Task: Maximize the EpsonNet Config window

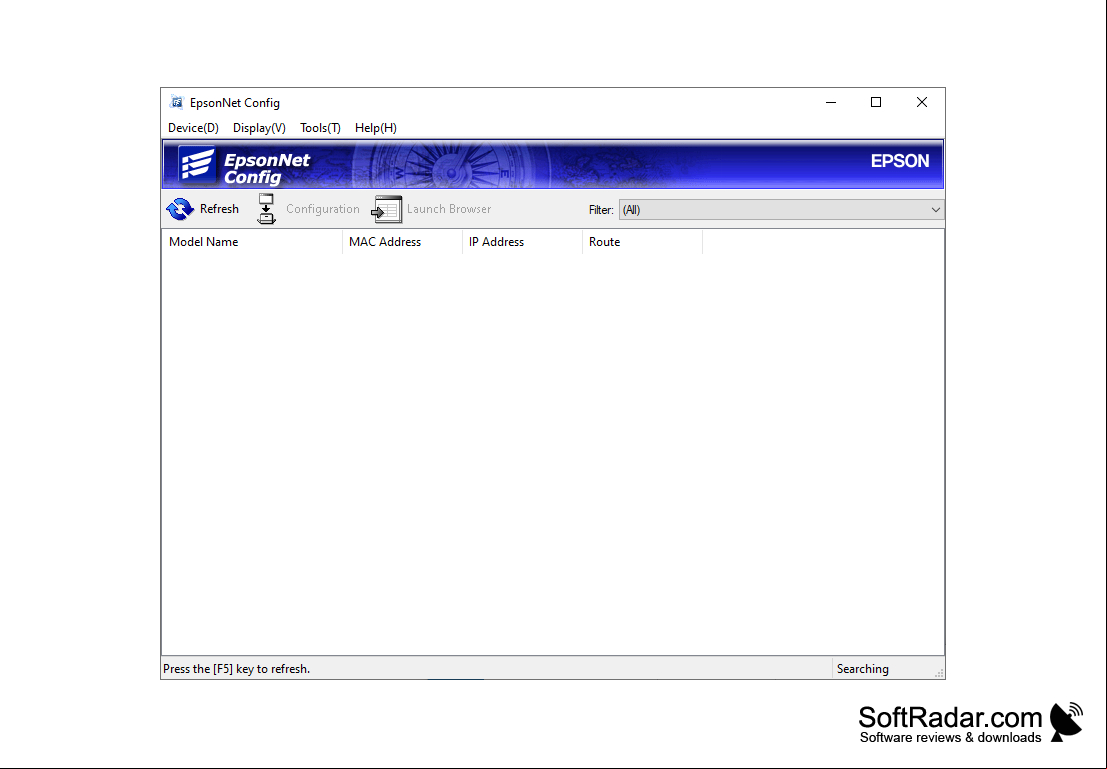Action: [x=876, y=102]
